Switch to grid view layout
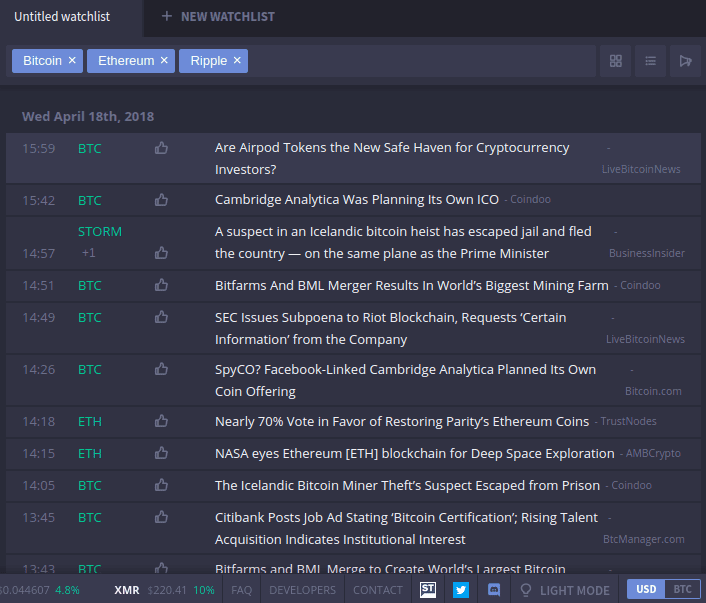This screenshot has height=603, width=706. [616, 61]
